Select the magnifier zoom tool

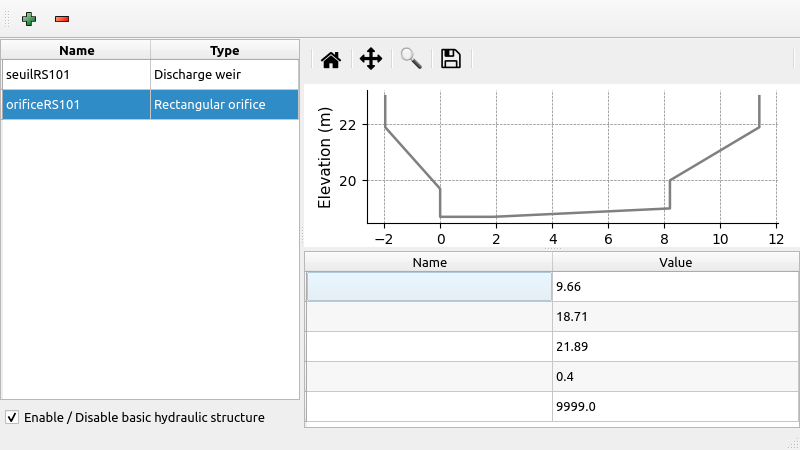(x=411, y=59)
